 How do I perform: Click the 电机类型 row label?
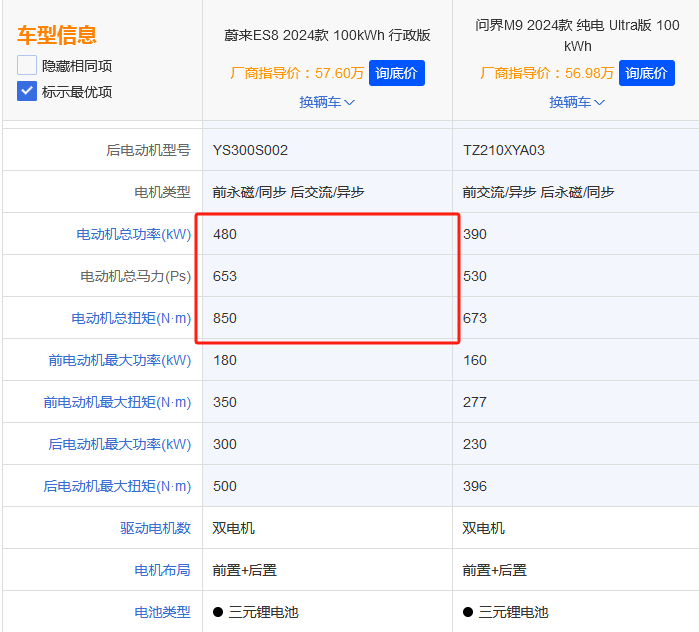tap(162, 192)
